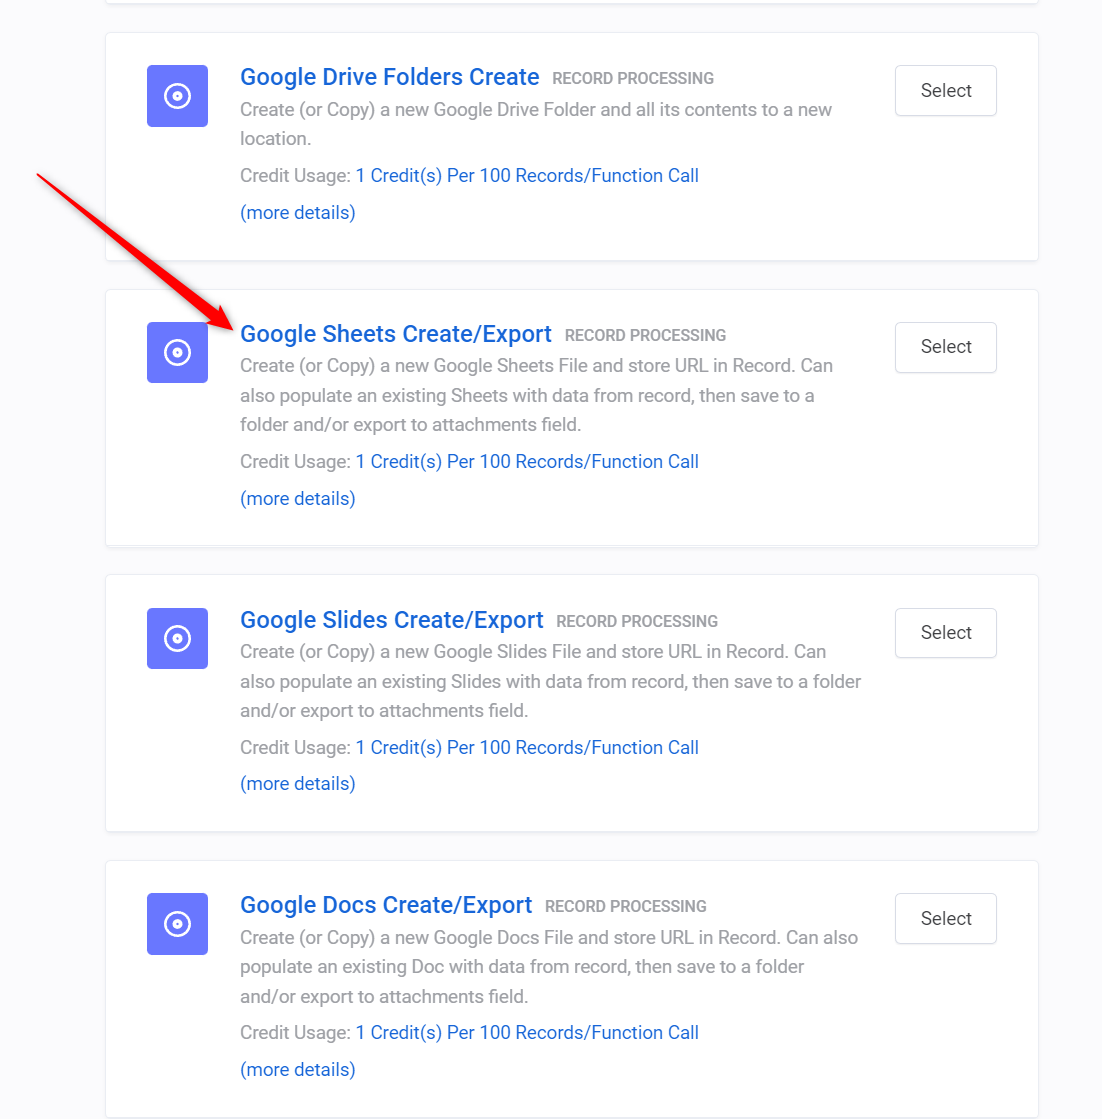Click the Docs credit usage pricing link
The width and height of the screenshot is (1102, 1119).
point(527,1032)
